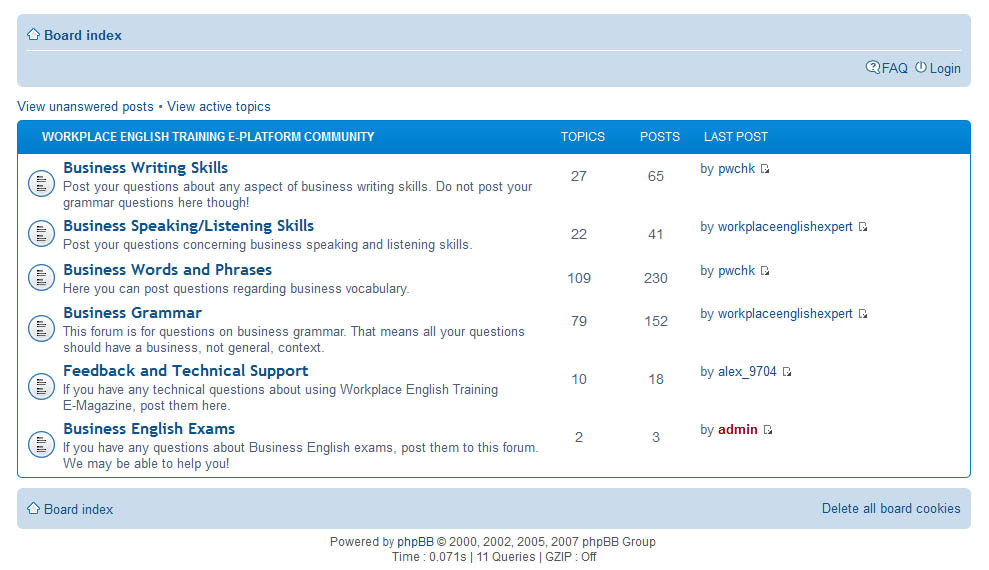Open the phpBB link in footer
The width and height of the screenshot is (989, 570).
[415, 542]
